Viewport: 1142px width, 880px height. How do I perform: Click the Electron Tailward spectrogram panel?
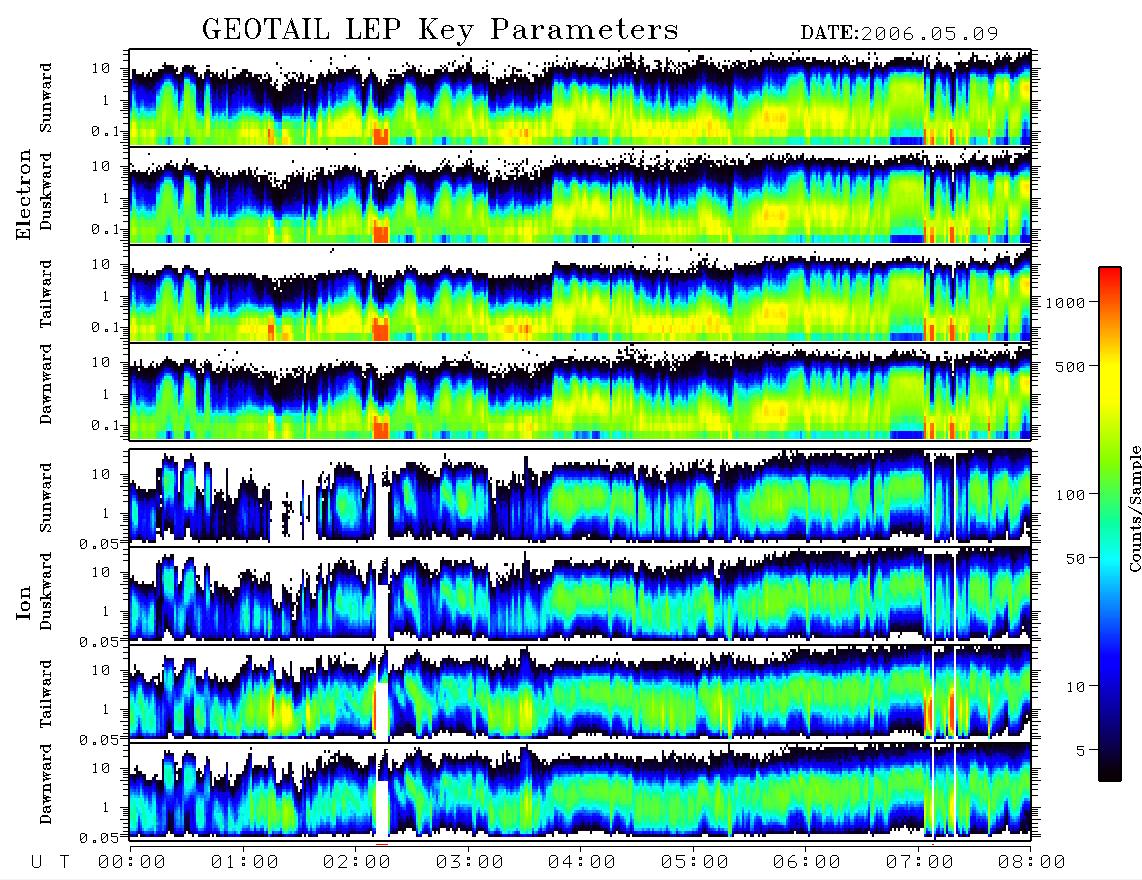click(580, 294)
